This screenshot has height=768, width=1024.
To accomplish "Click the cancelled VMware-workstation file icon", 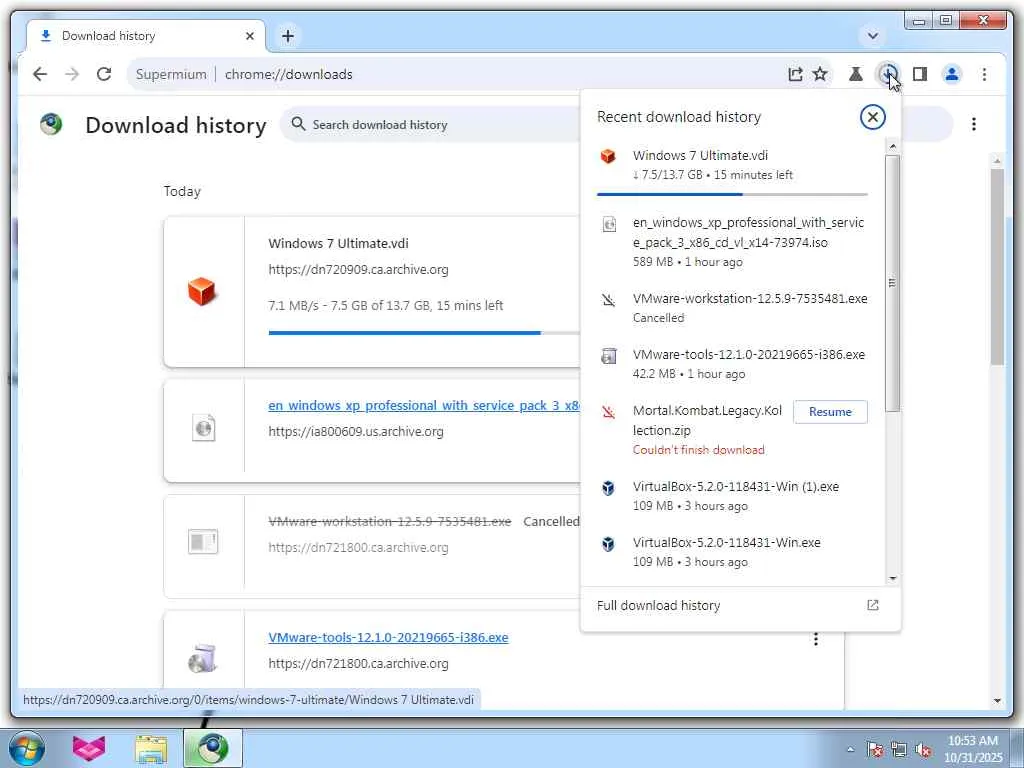I will click(203, 541).
